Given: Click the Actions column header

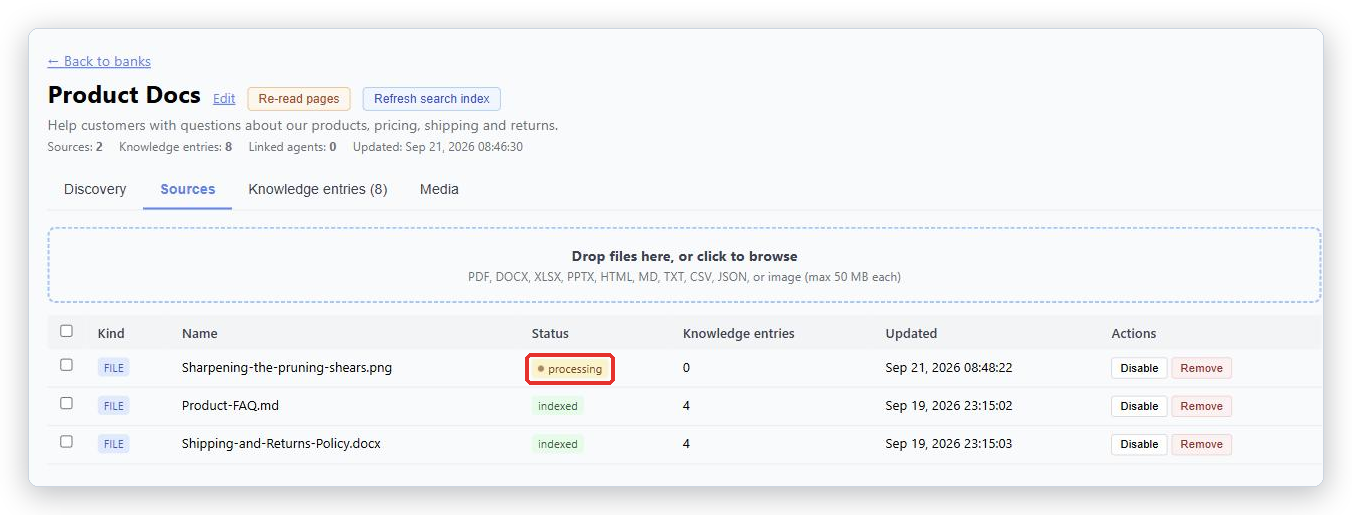Looking at the screenshot, I should (x=1134, y=333).
